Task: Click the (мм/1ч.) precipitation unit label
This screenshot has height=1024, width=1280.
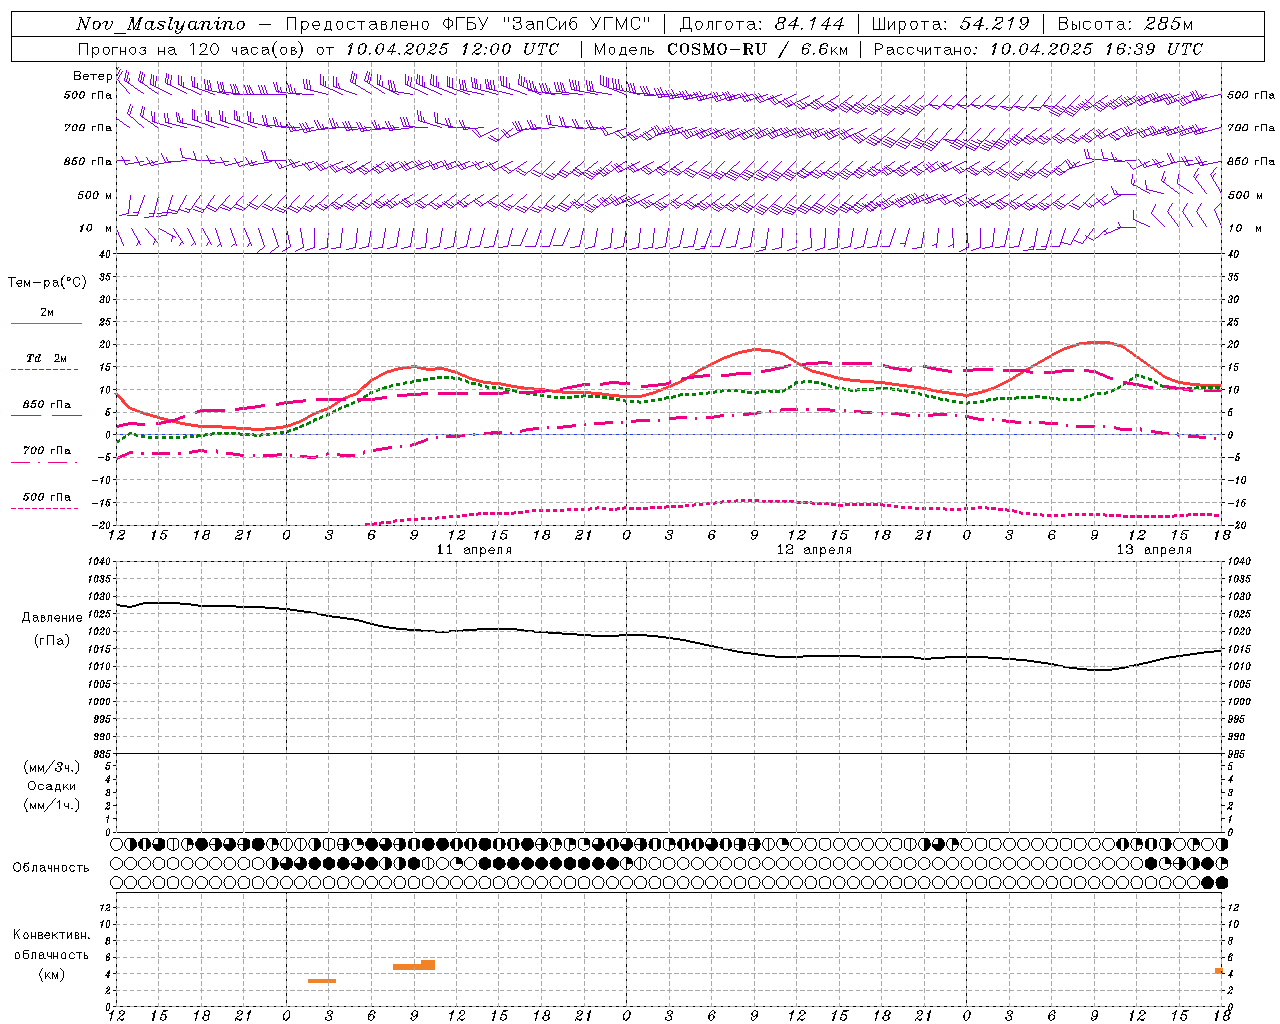Action: coord(52,805)
